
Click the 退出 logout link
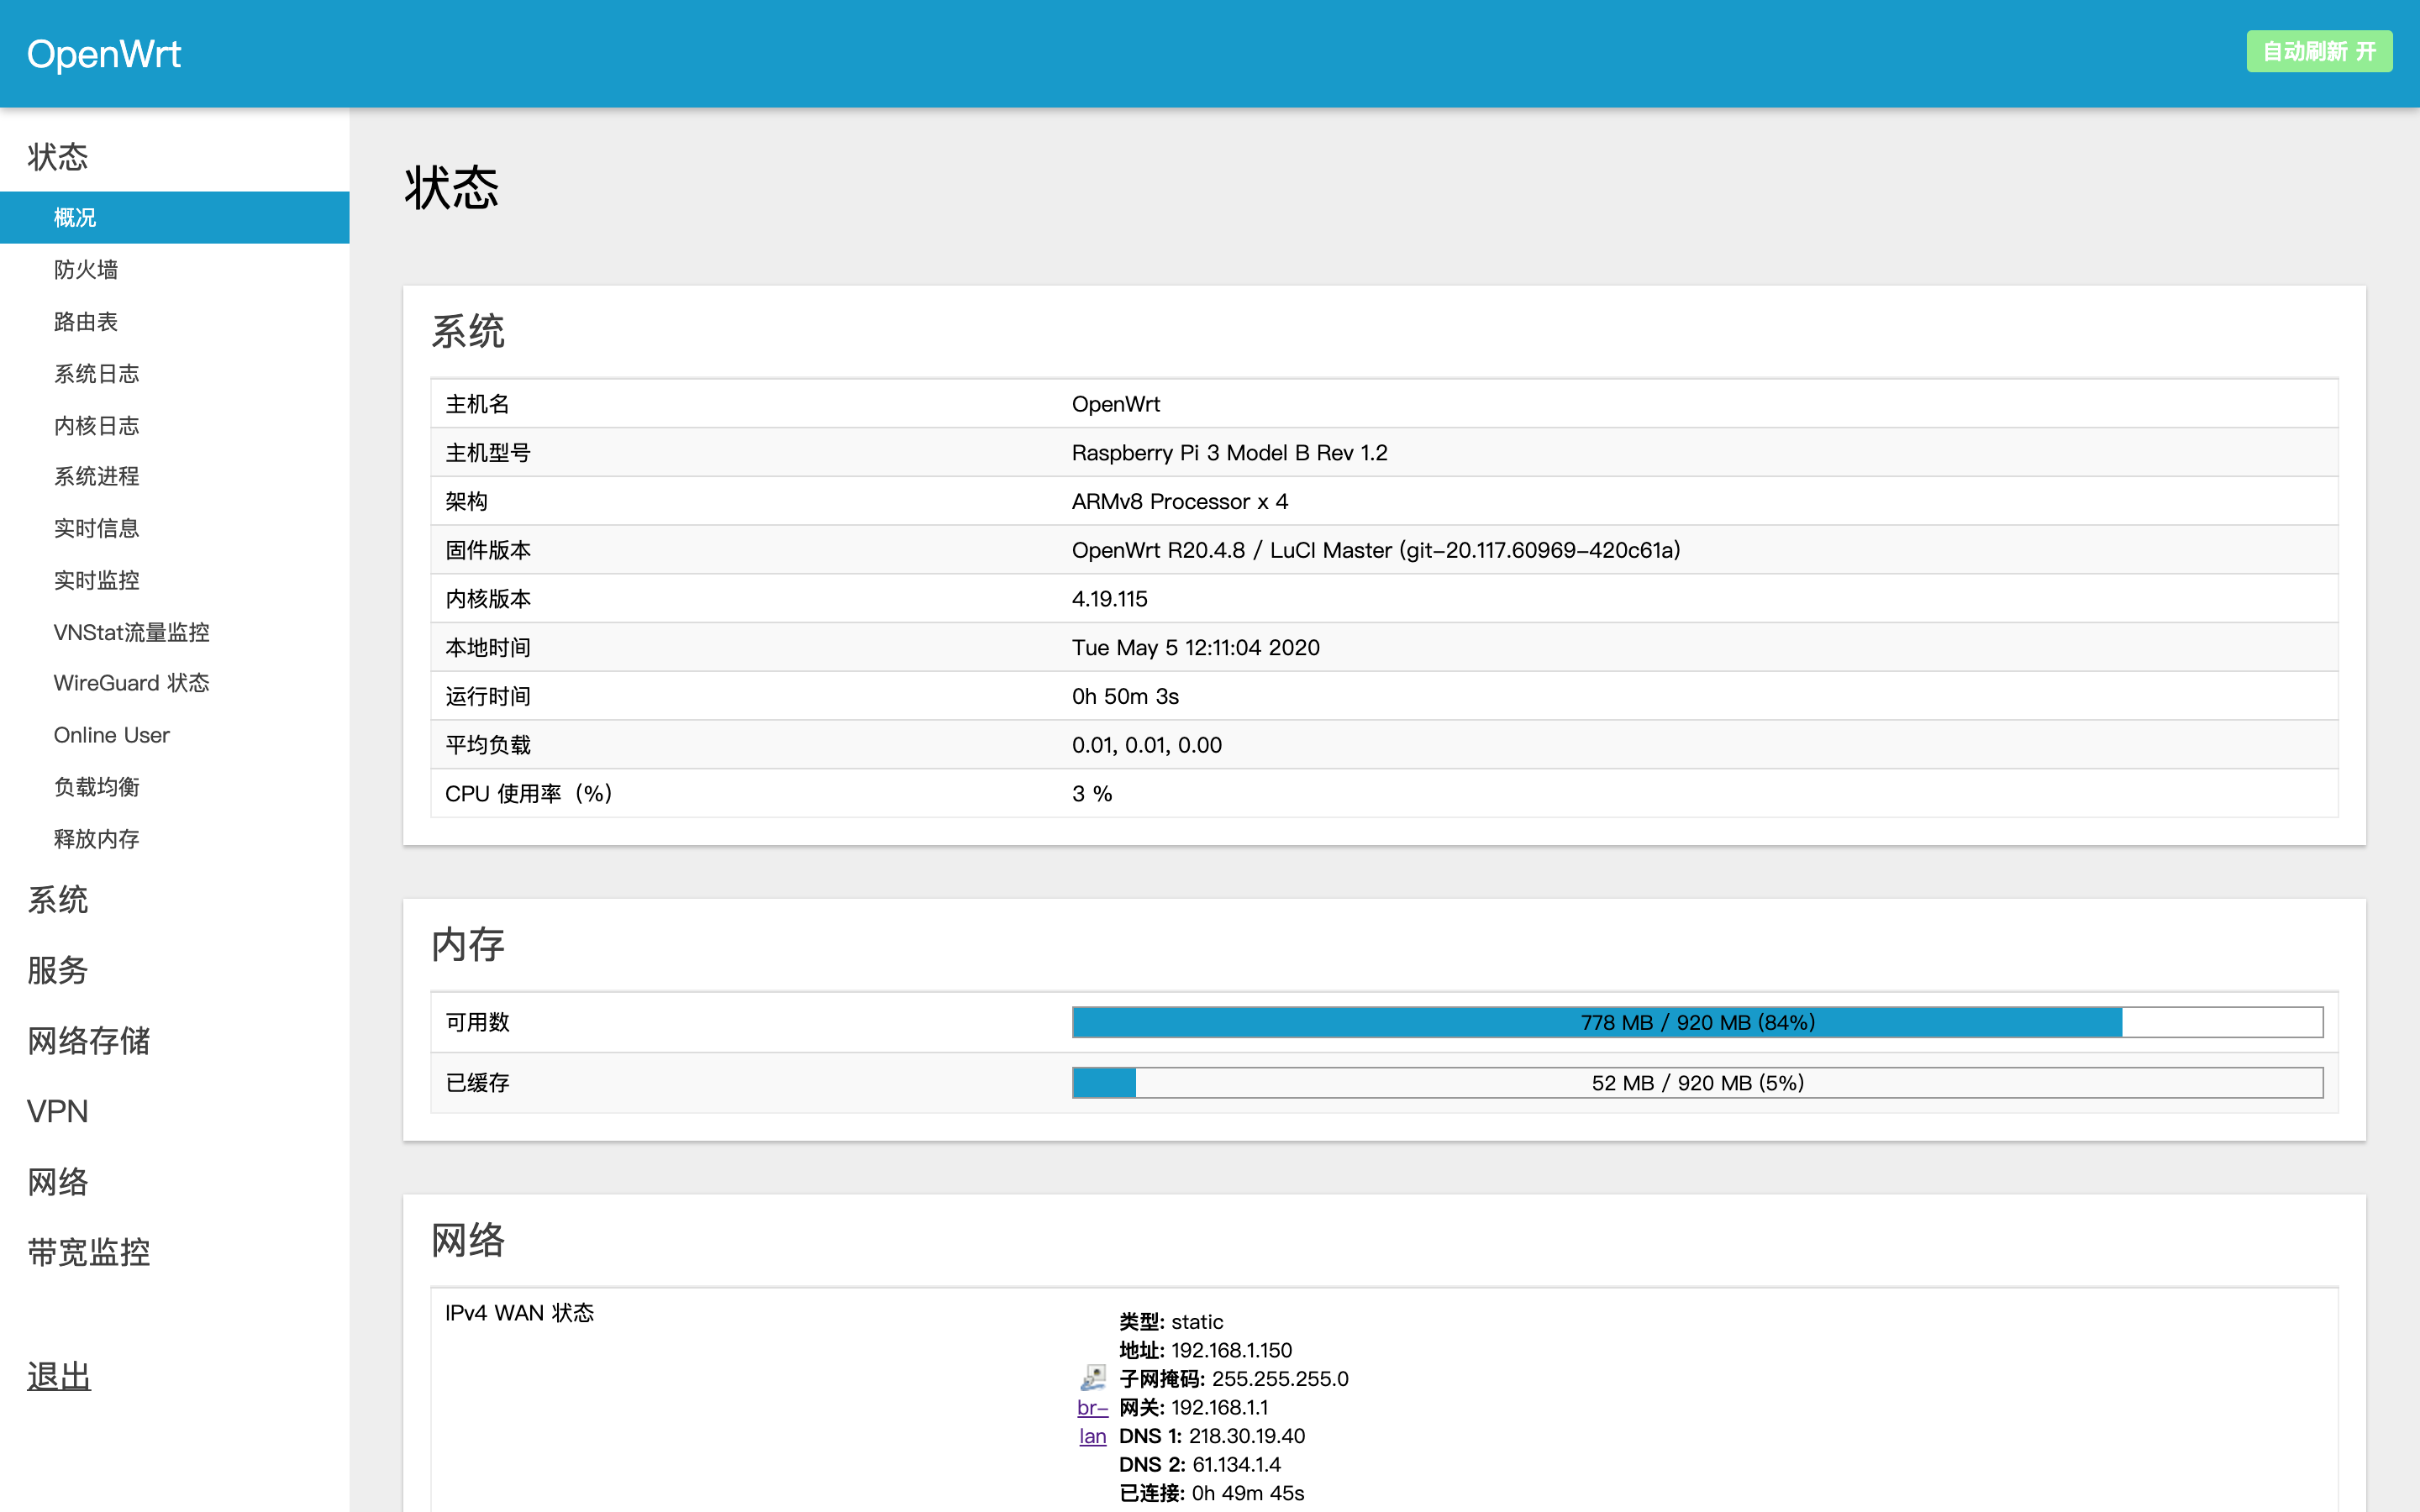tap(58, 1377)
